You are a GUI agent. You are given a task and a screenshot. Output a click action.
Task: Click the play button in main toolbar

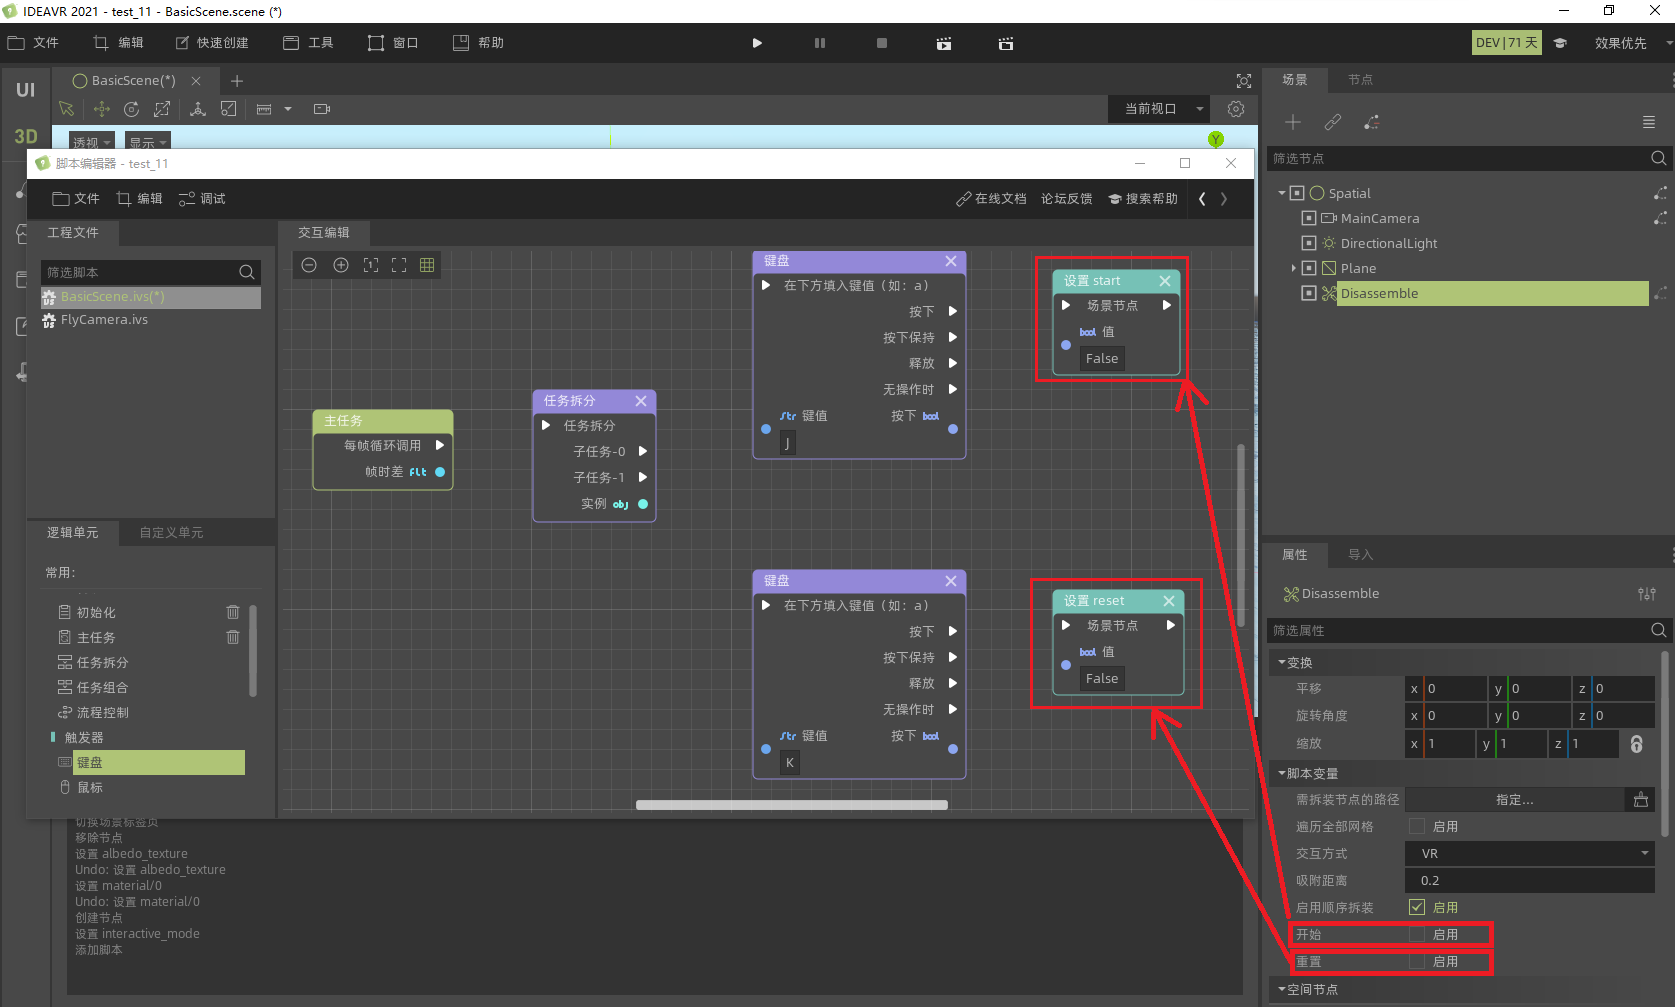coord(757,43)
